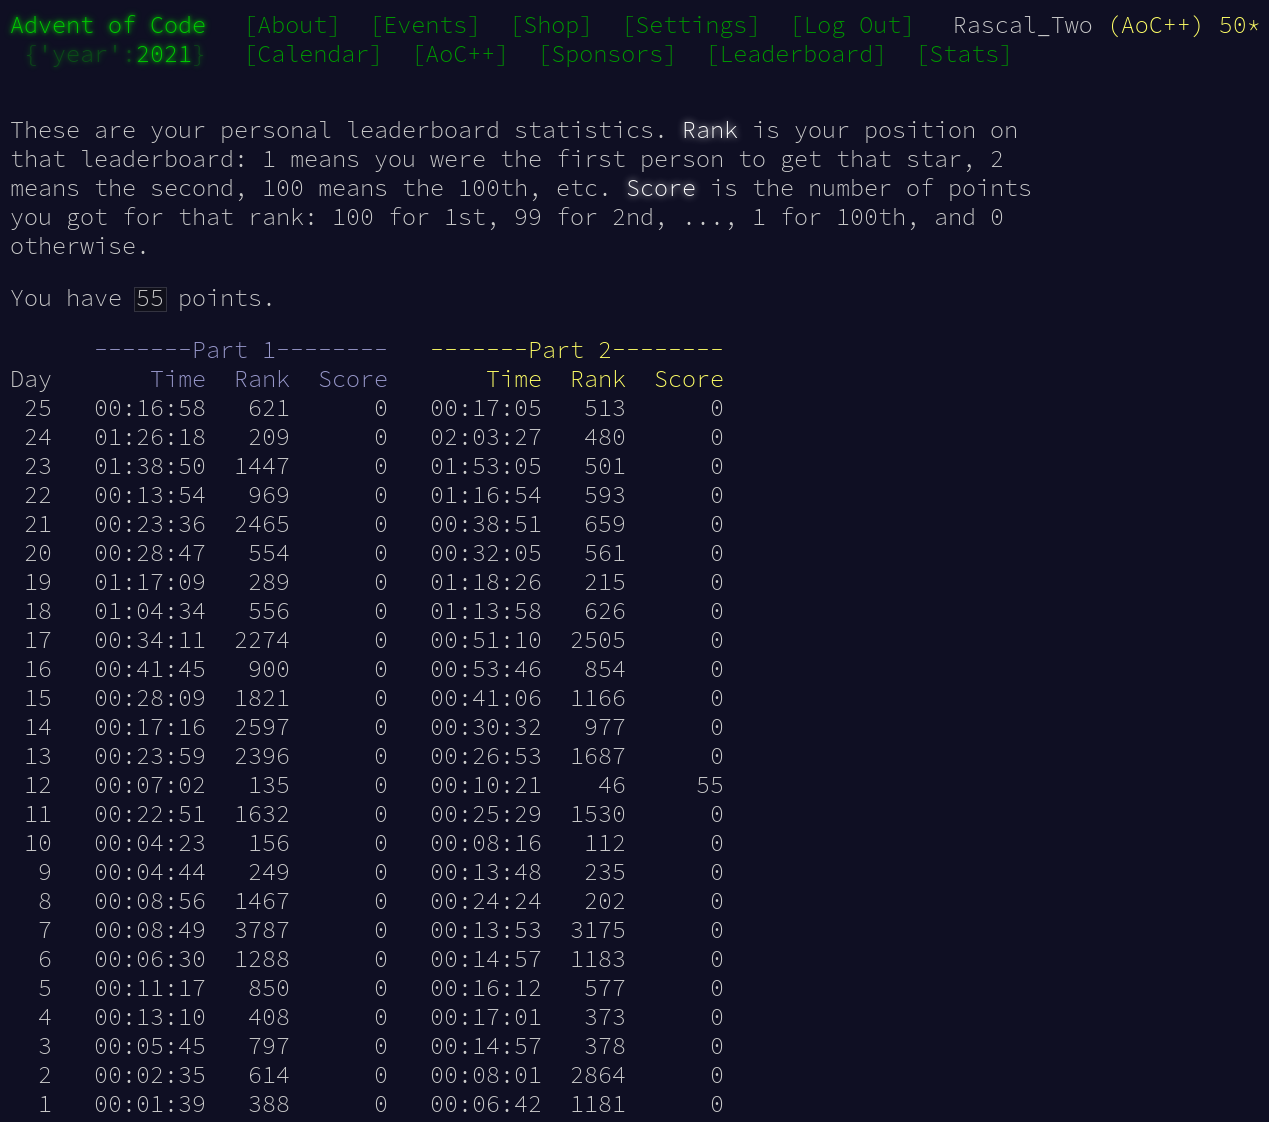Image resolution: width=1269 pixels, height=1122 pixels.
Task: Click Day 8 Part 2 time 00:24:24
Action: tap(486, 901)
